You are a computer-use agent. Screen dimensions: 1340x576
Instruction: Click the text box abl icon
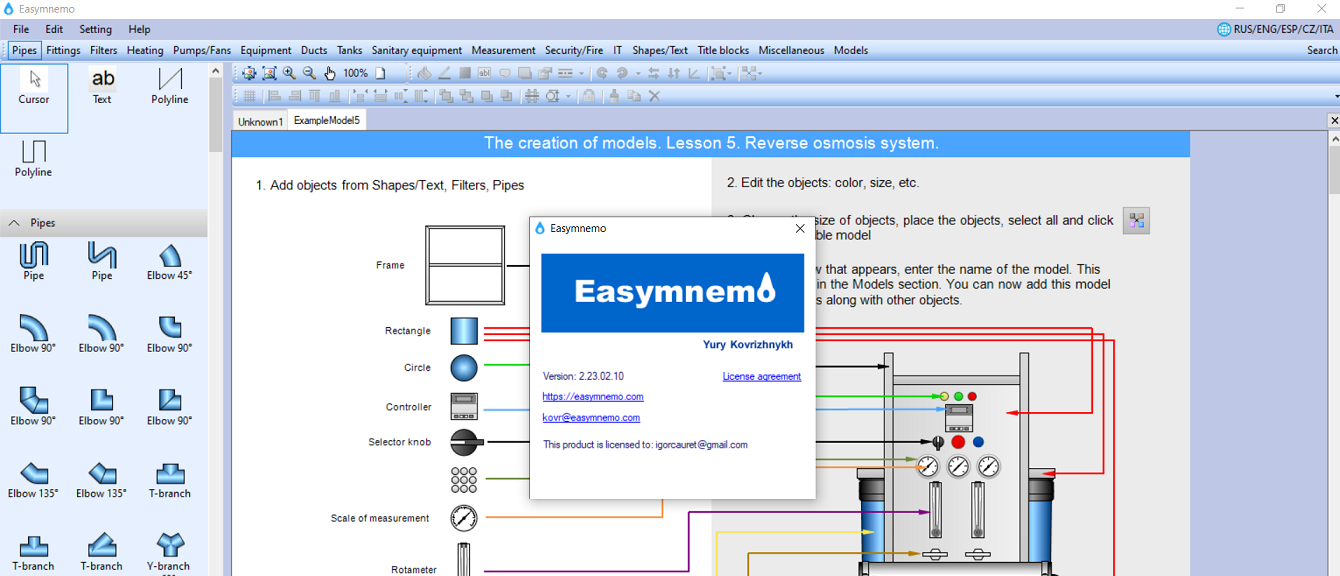point(484,73)
